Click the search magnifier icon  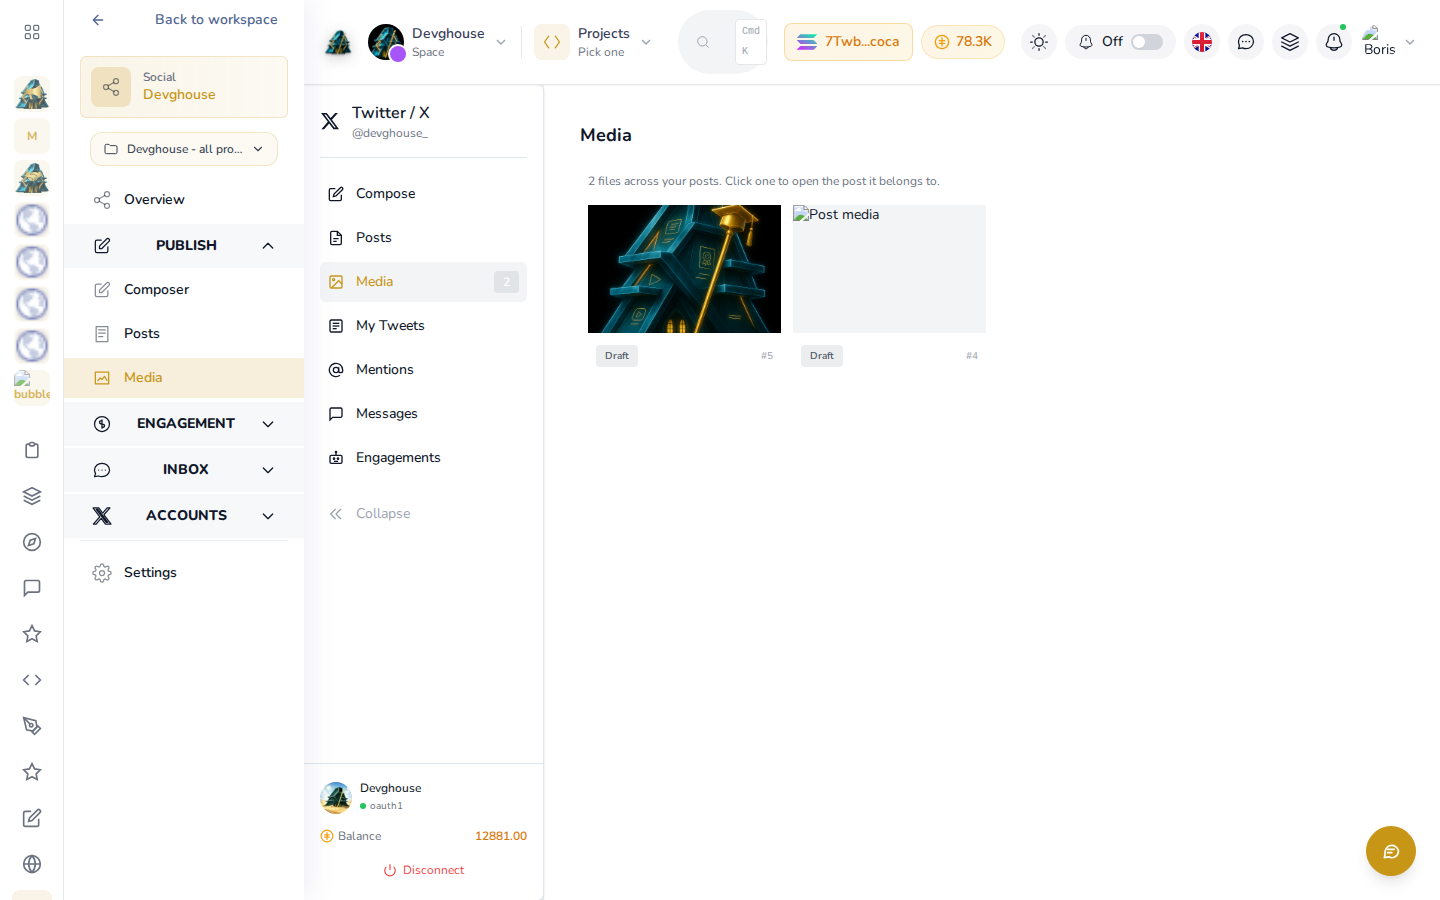[x=703, y=42]
